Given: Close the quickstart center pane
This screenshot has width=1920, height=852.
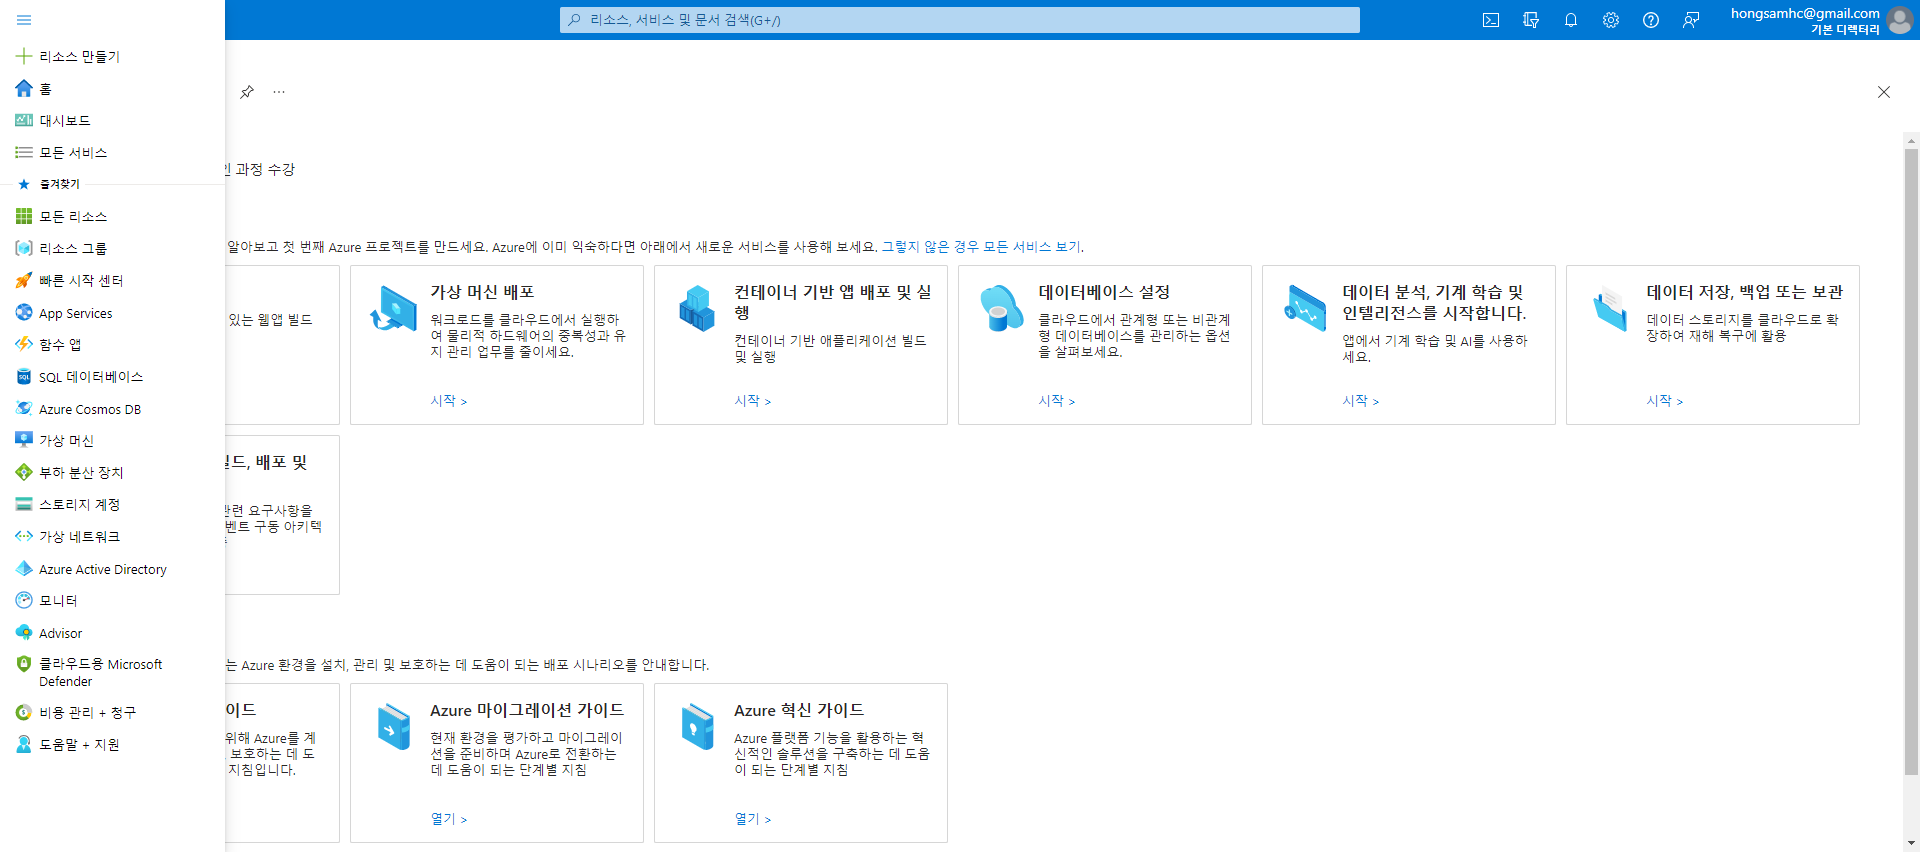Looking at the screenshot, I should click(1884, 92).
